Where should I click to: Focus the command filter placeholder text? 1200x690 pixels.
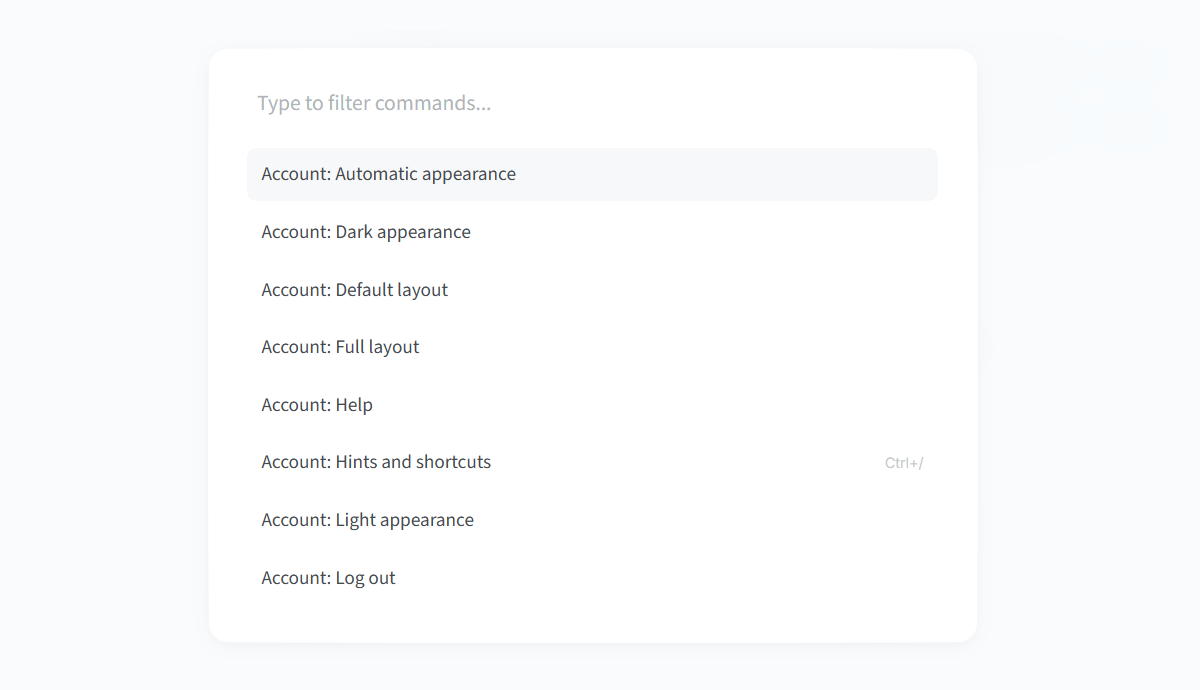click(x=374, y=103)
